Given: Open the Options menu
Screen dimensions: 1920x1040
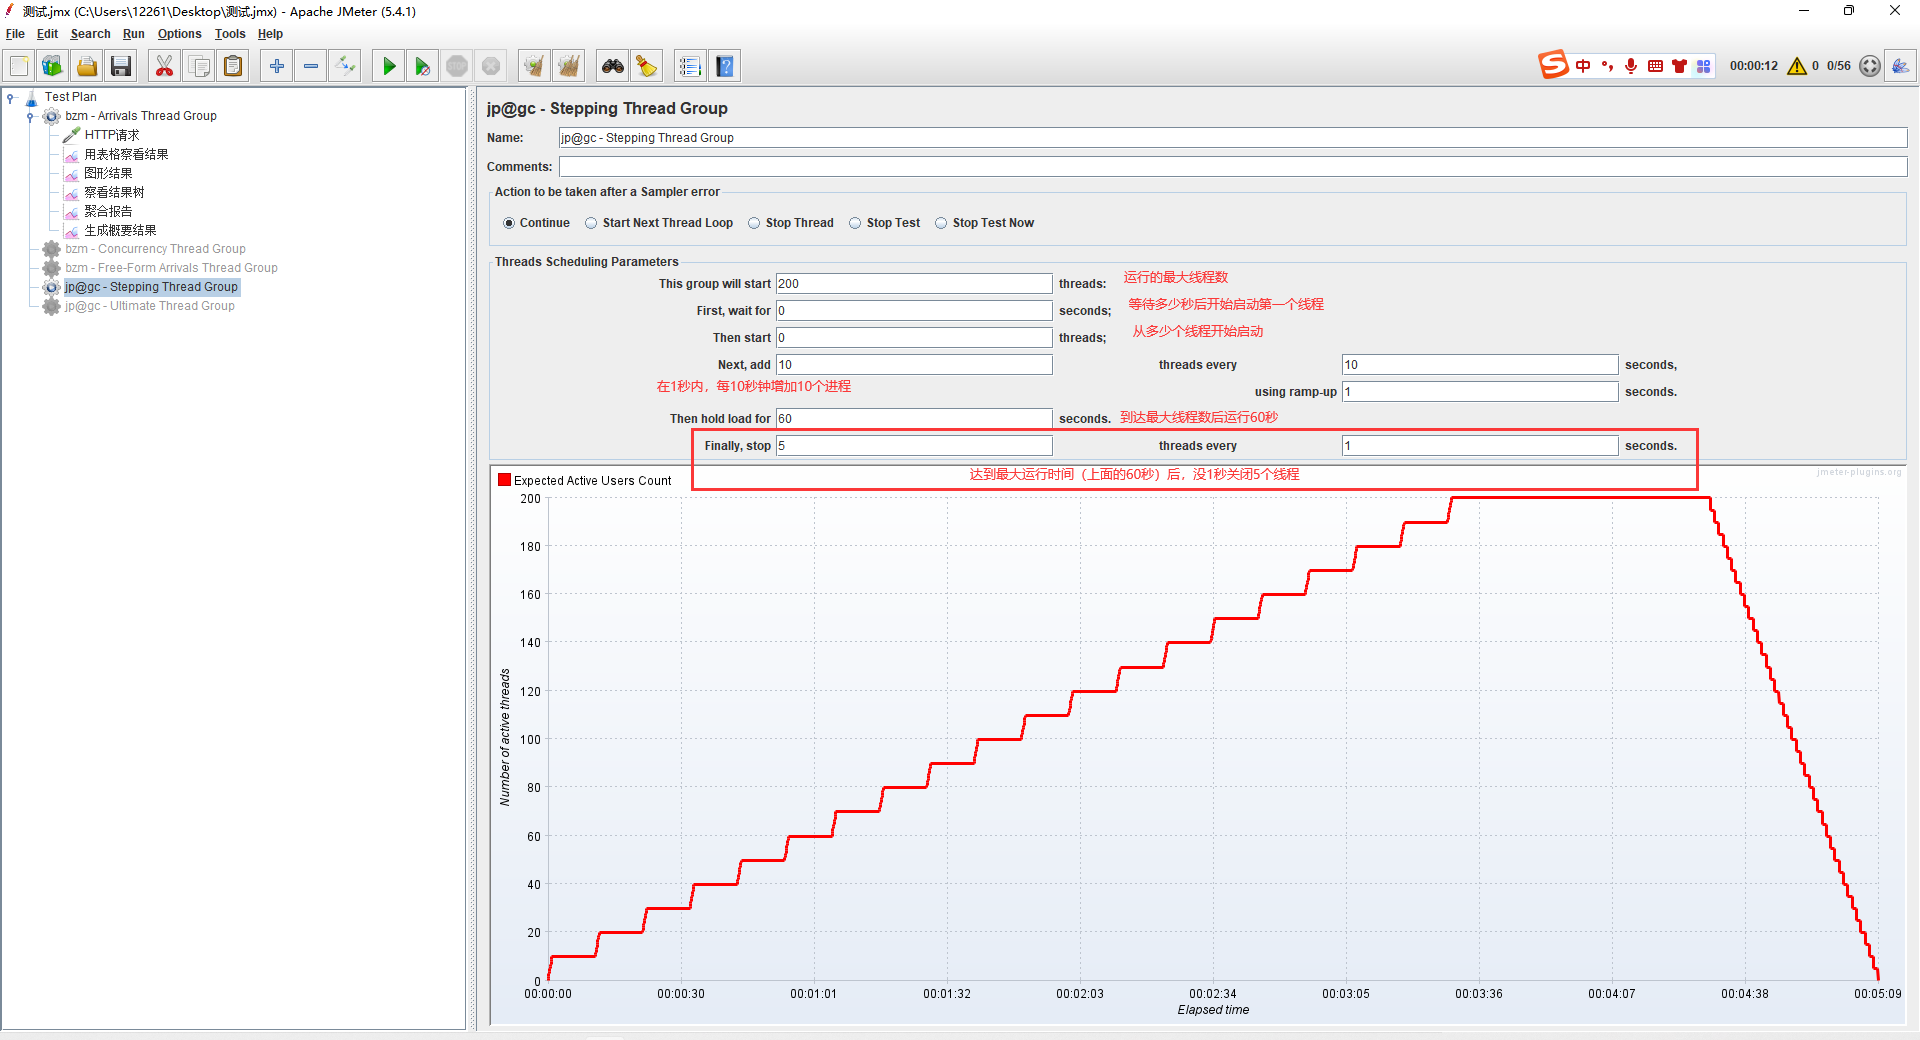Looking at the screenshot, I should (179, 34).
